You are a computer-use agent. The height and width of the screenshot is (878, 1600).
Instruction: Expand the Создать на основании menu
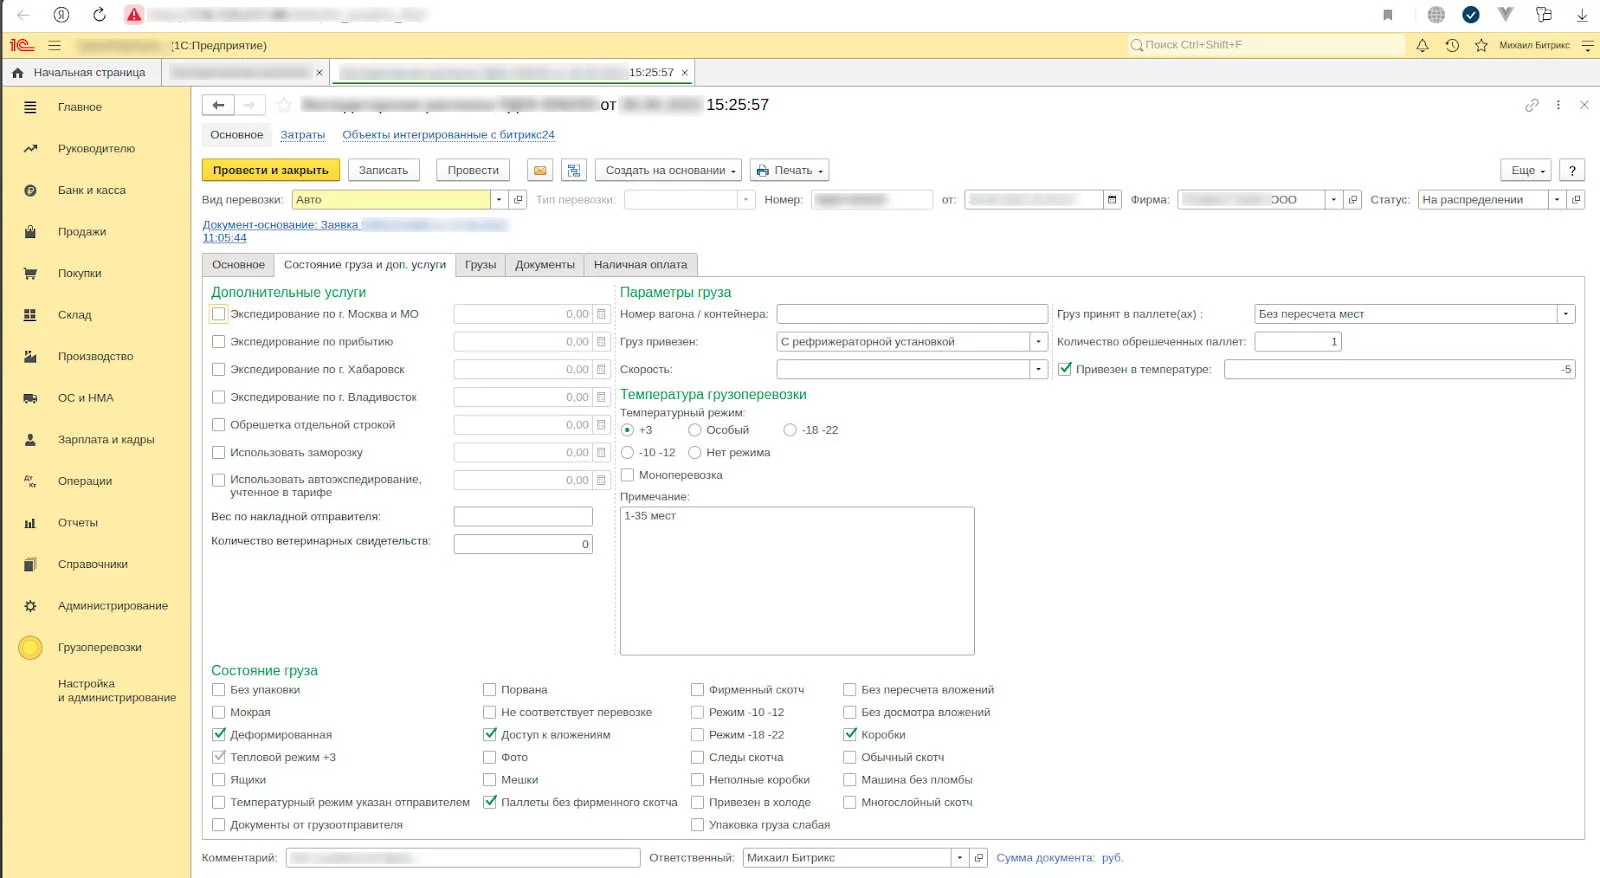[x=668, y=171]
